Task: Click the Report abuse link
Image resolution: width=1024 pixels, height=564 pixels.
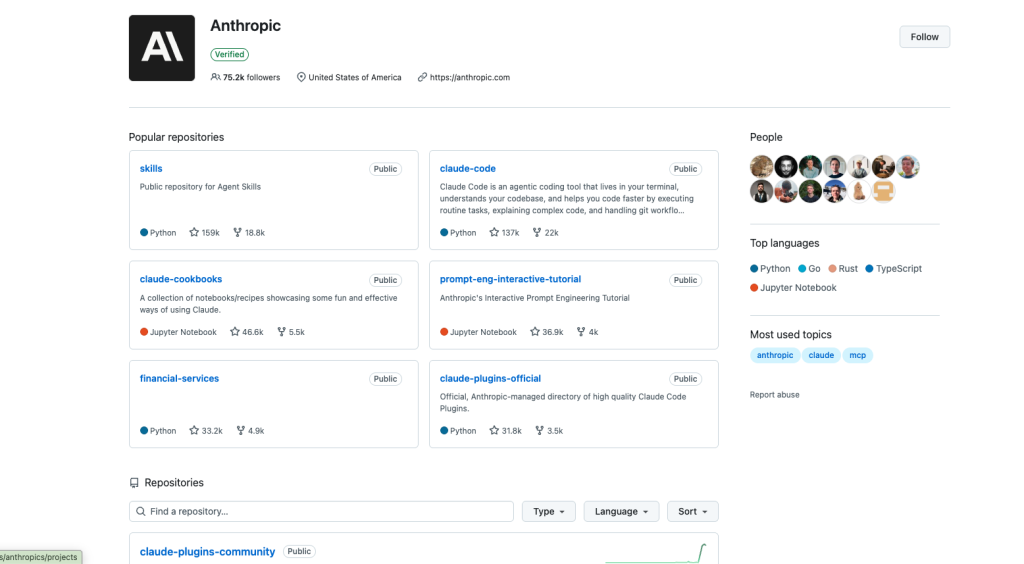Action: [x=775, y=394]
